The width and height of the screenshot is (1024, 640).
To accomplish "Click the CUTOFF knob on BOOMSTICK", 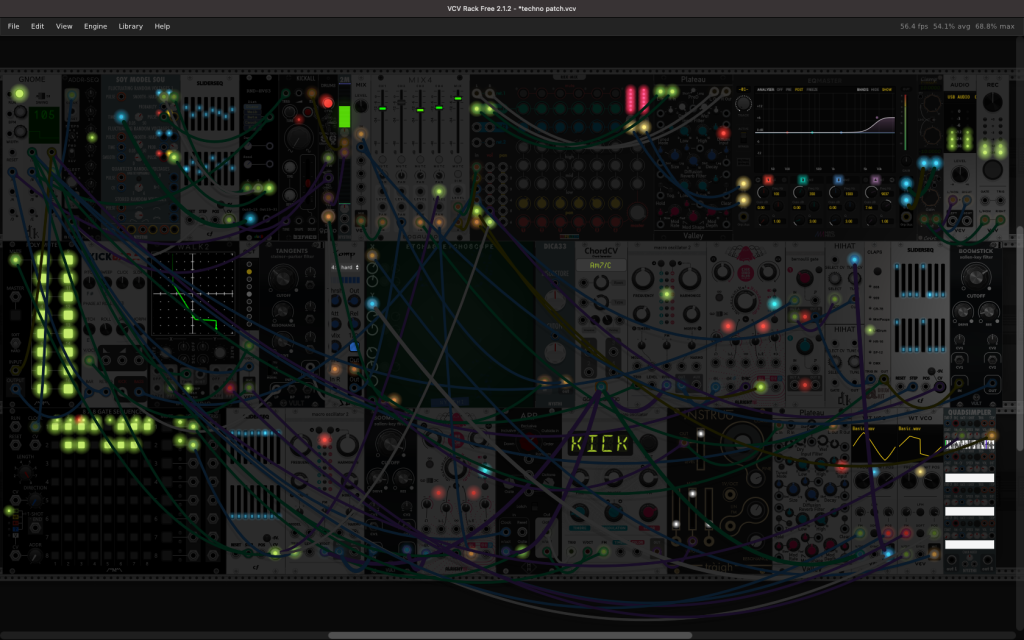I will [x=976, y=277].
